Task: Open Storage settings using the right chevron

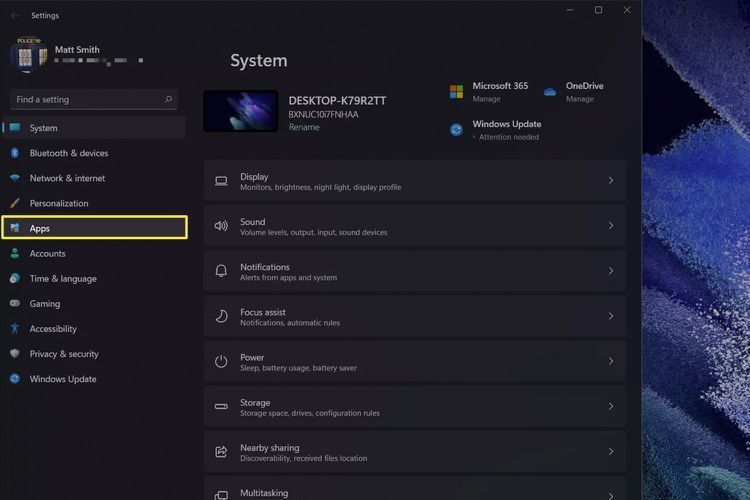Action: pos(610,407)
